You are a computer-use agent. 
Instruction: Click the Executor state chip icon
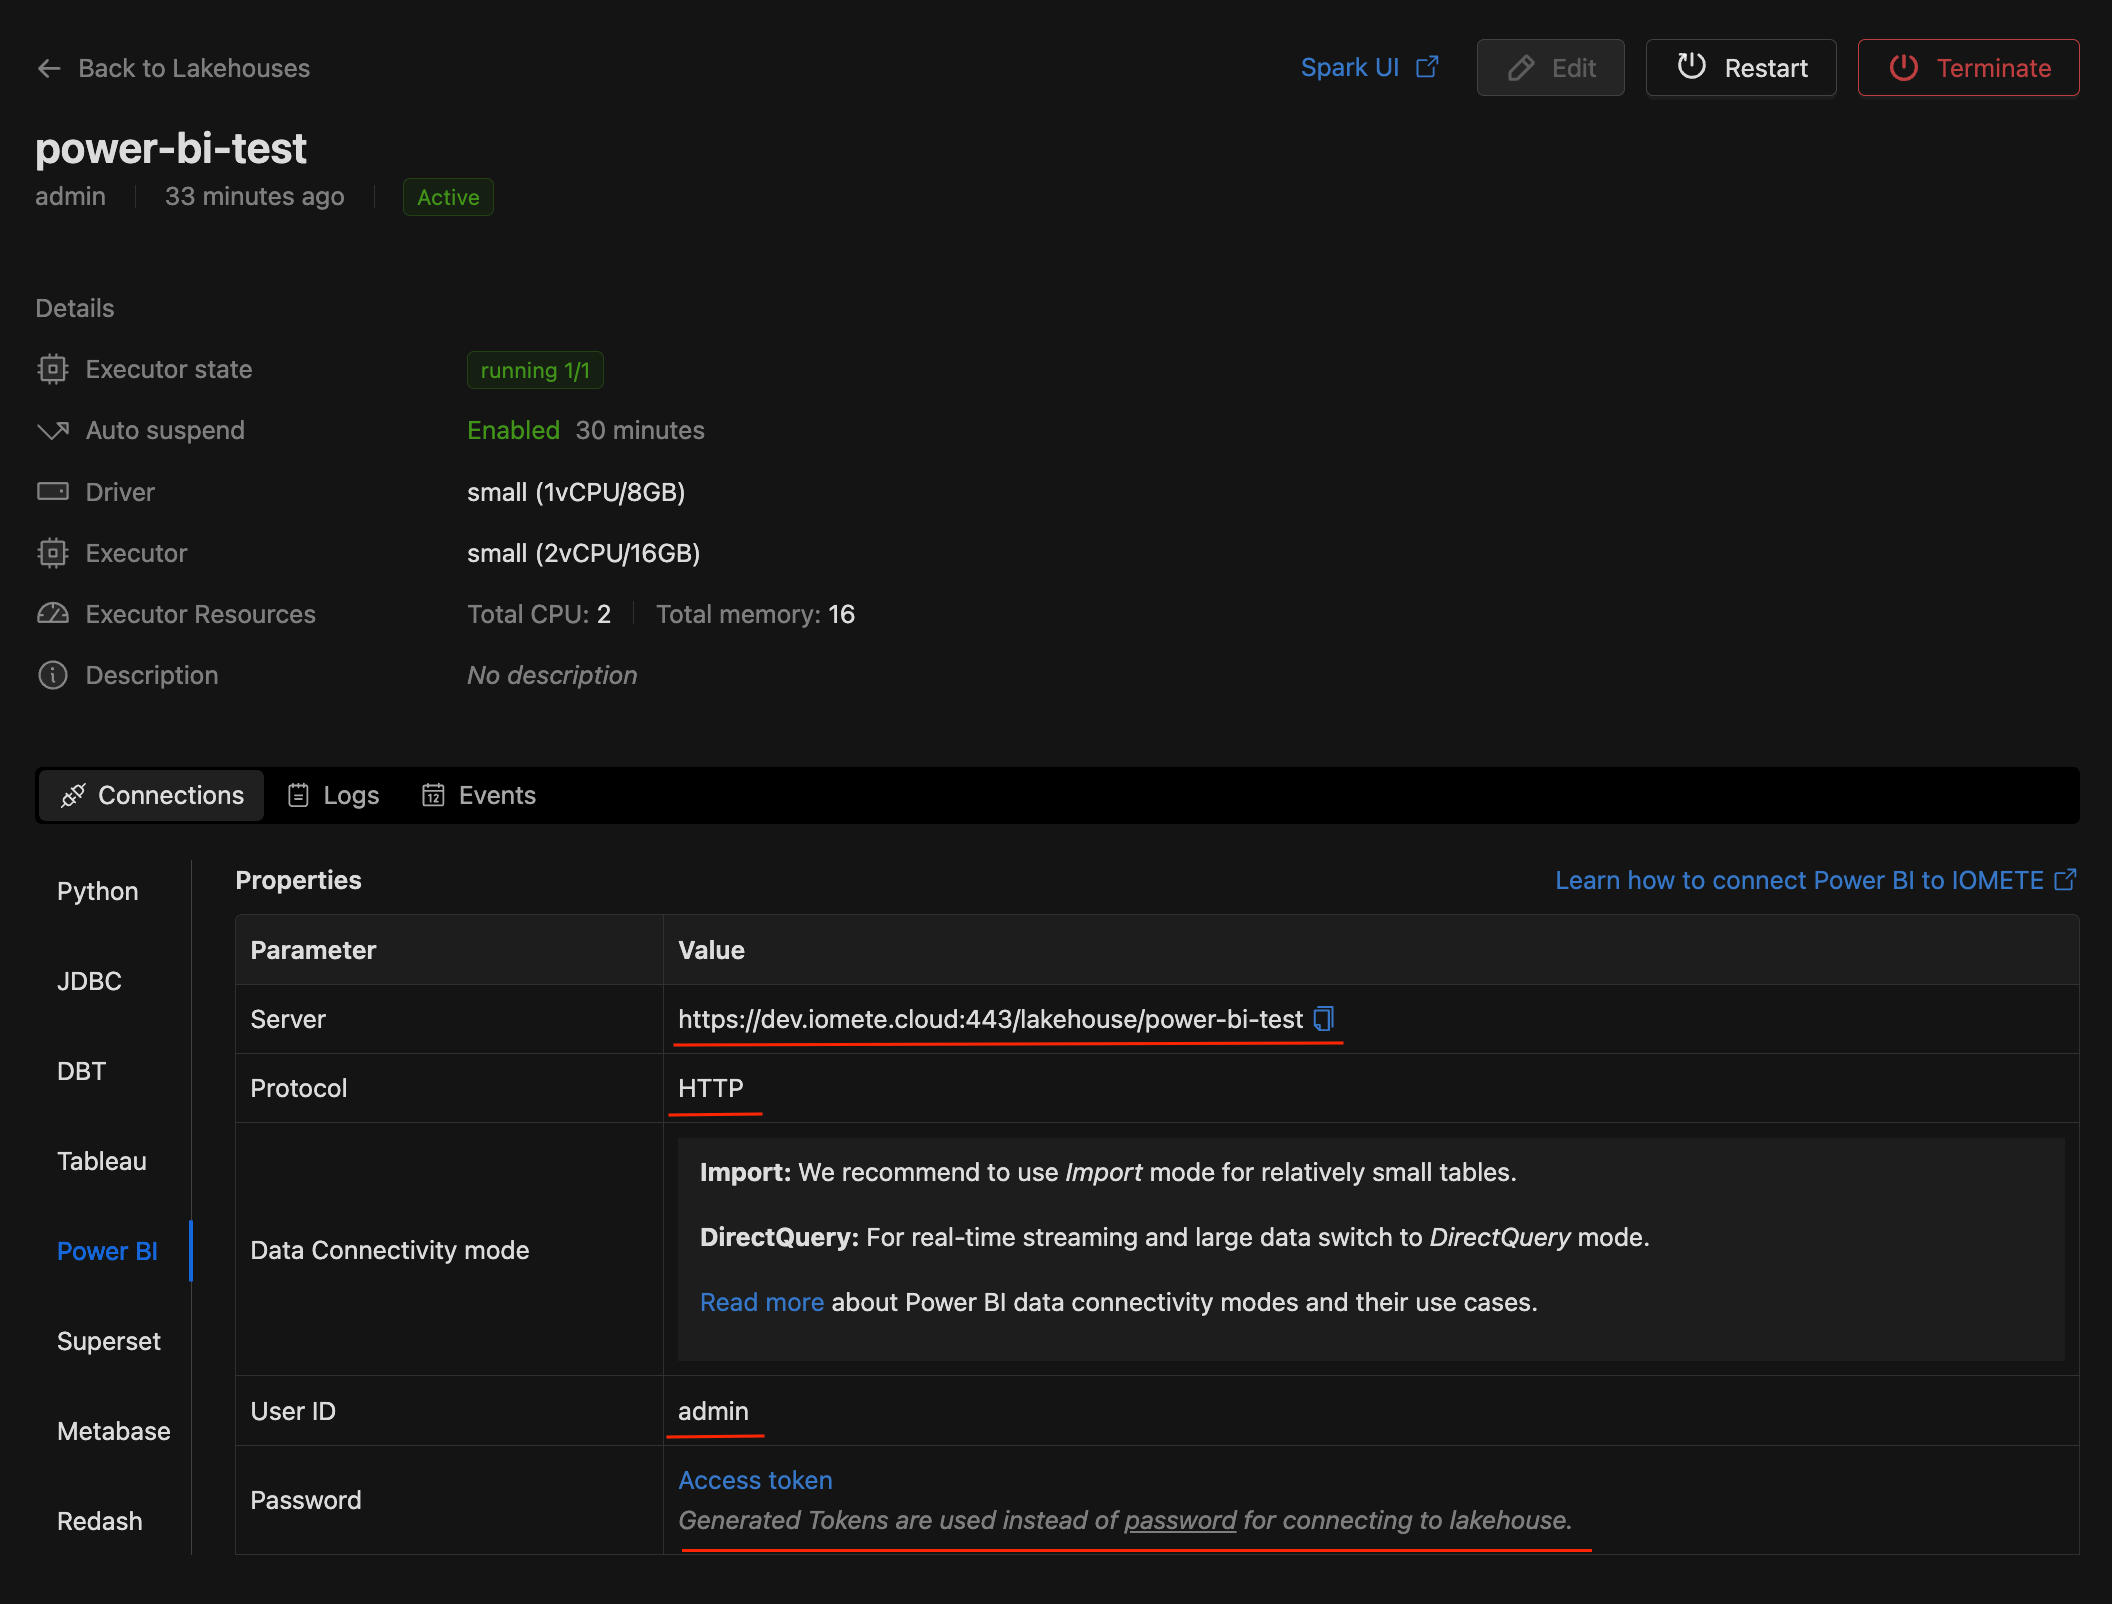[x=52, y=369]
